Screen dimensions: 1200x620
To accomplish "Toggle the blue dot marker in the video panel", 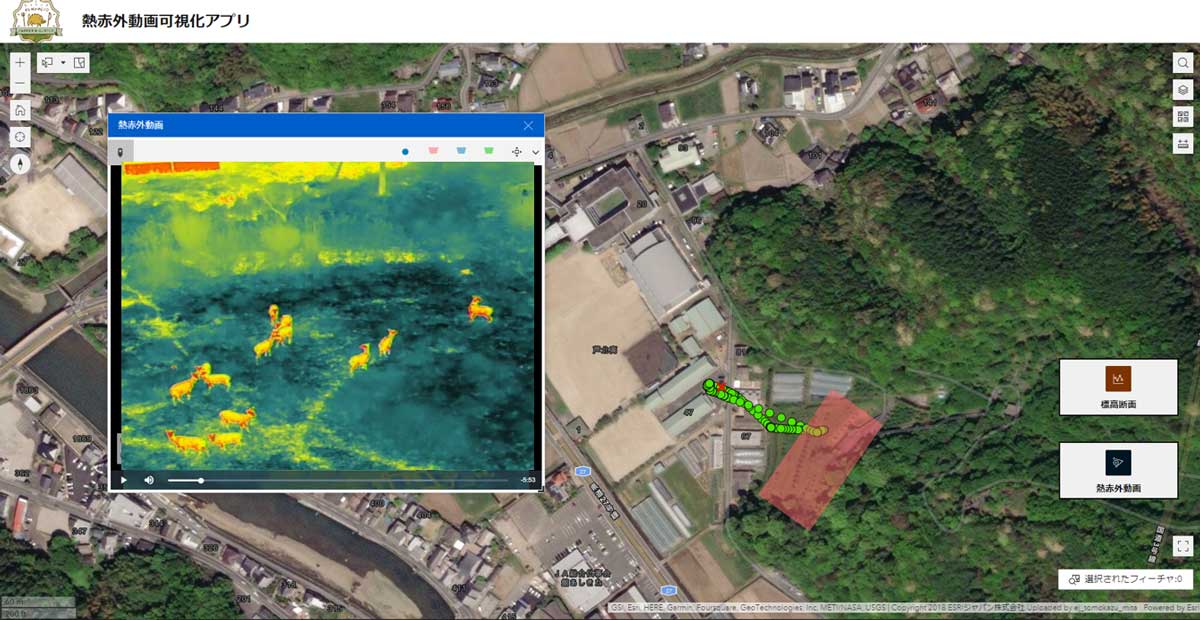I will pyautogui.click(x=405, y=152).
